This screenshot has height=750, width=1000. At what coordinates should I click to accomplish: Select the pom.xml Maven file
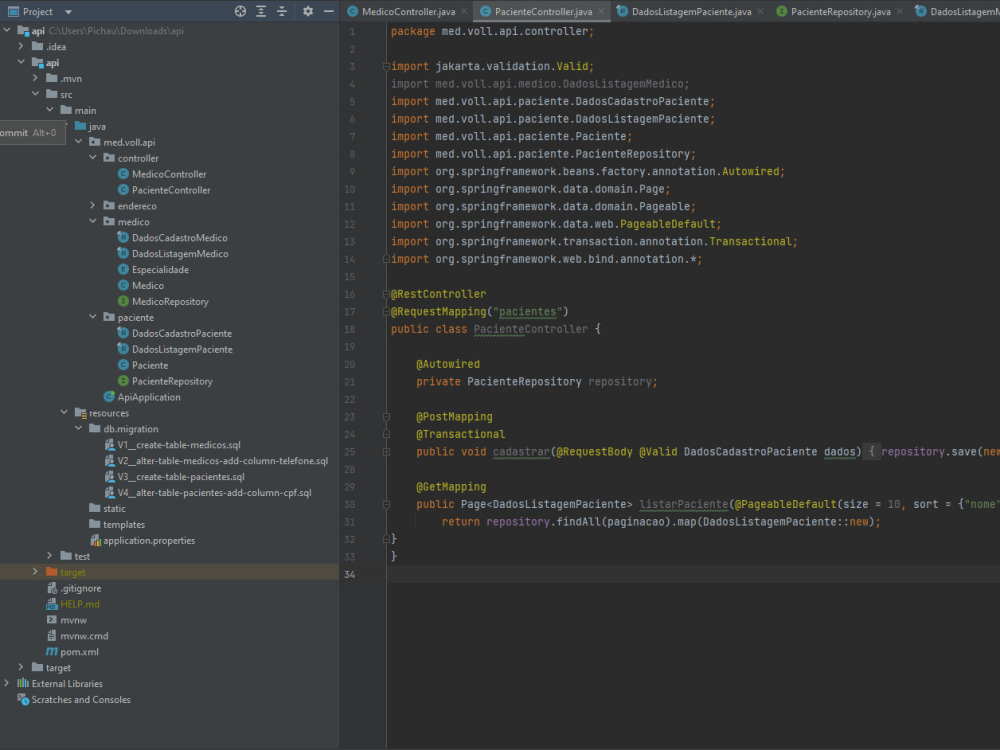tap(79, 652)
